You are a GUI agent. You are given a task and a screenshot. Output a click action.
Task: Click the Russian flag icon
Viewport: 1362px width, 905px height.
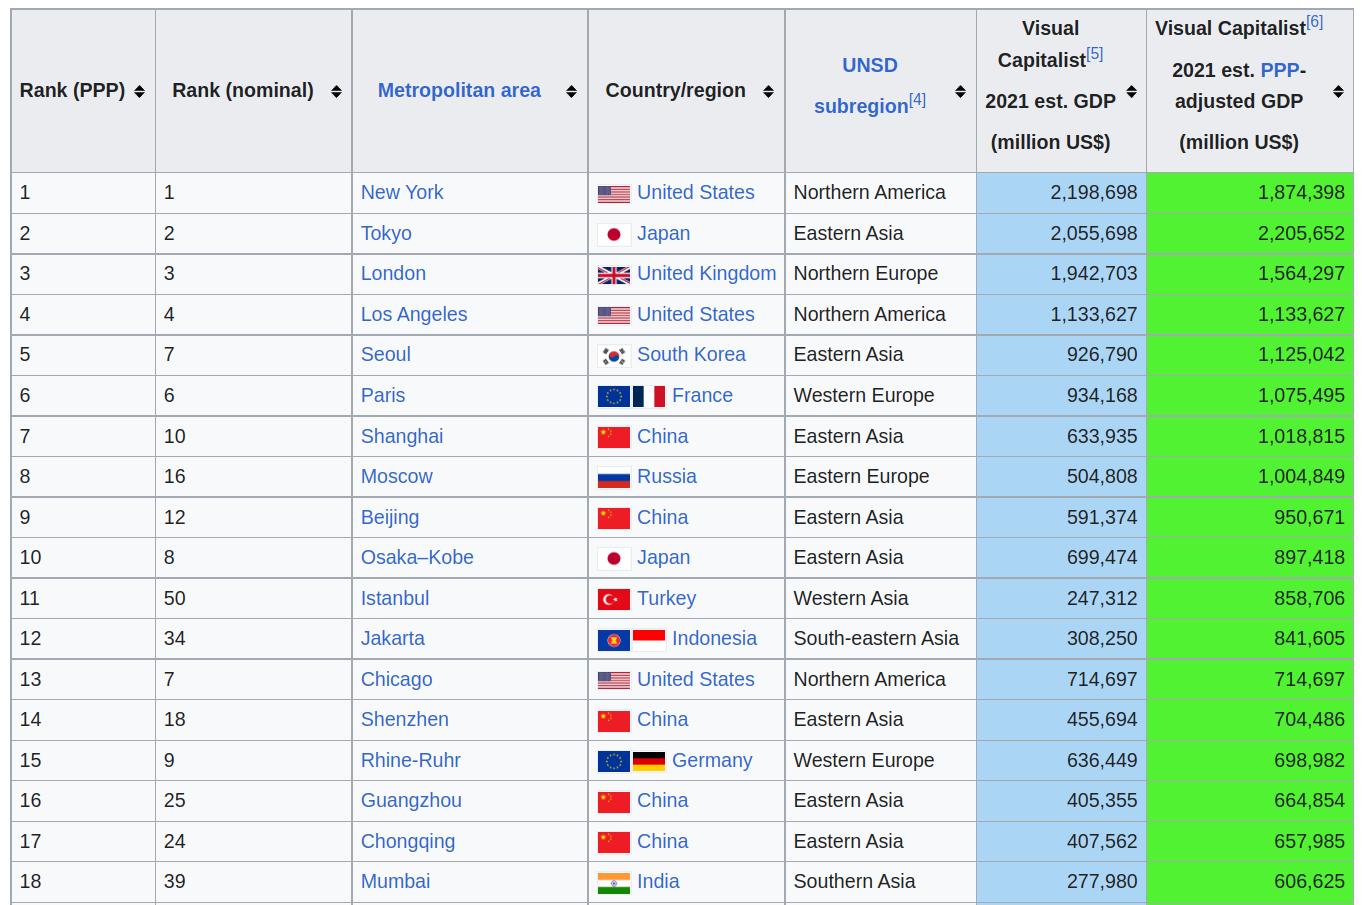614,477
